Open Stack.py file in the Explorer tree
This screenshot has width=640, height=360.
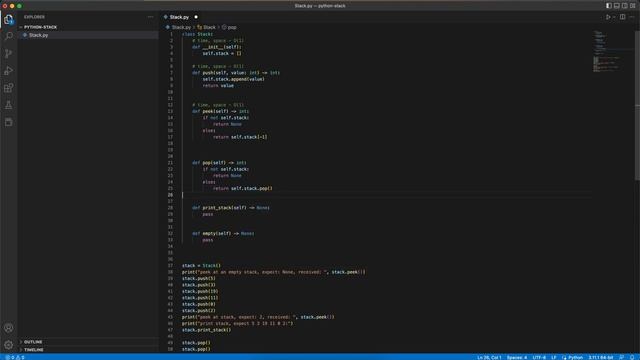[x=88, y=35]
